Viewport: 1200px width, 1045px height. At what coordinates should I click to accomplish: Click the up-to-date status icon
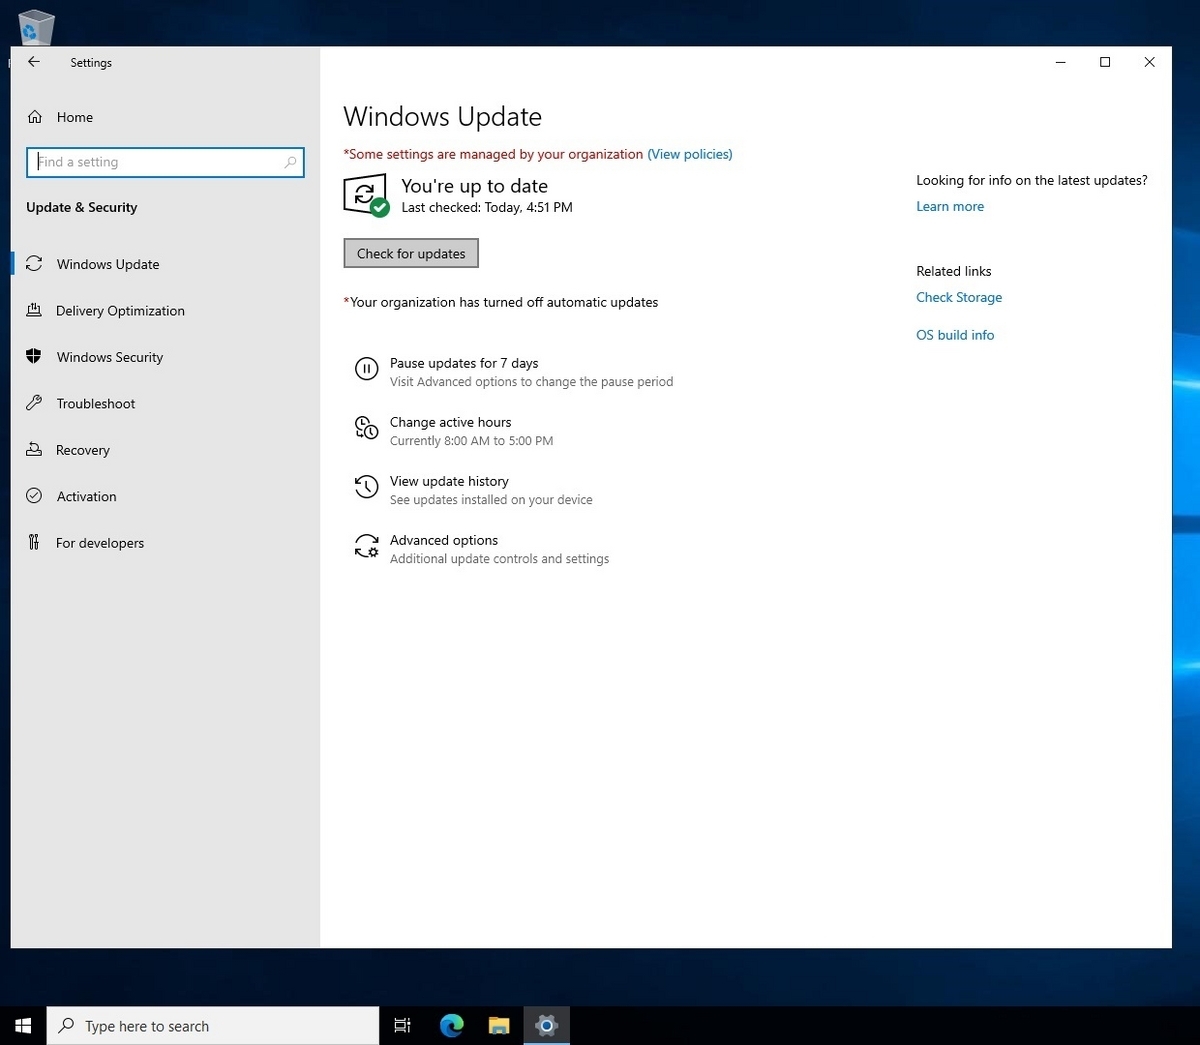tap(366, 195)
